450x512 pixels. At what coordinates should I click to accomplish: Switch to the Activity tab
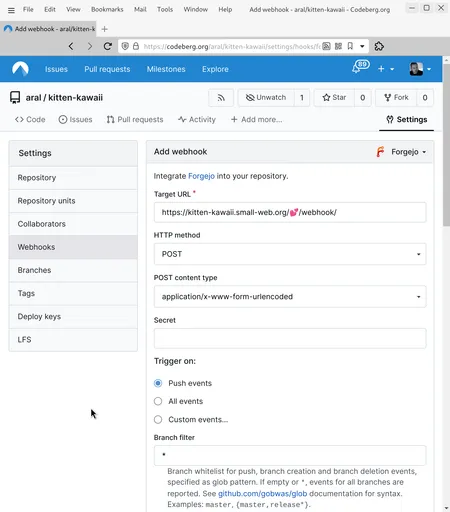click(197, 119)
